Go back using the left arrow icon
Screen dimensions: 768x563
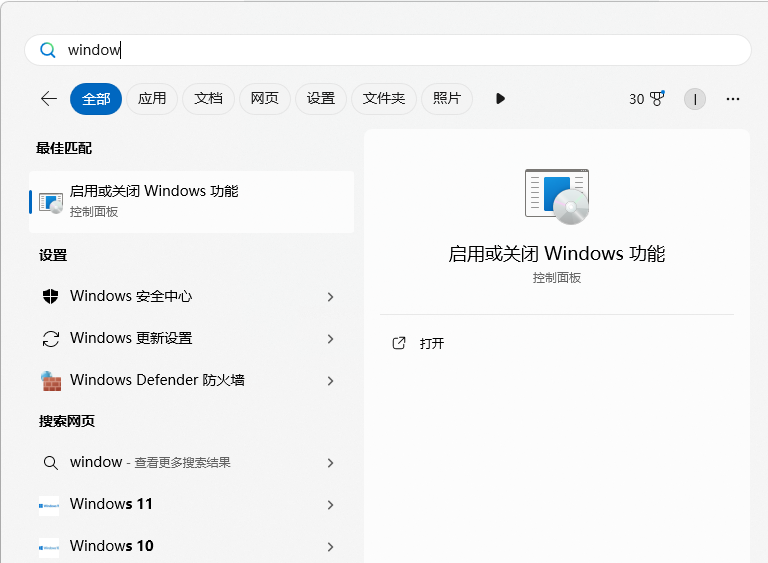tap(49, 99)
